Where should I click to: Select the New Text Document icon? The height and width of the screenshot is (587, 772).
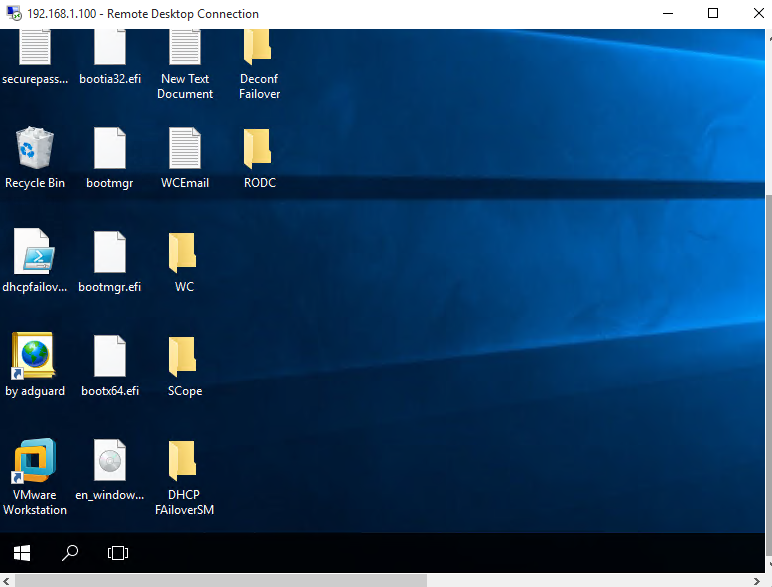click(x=185, y=47)
